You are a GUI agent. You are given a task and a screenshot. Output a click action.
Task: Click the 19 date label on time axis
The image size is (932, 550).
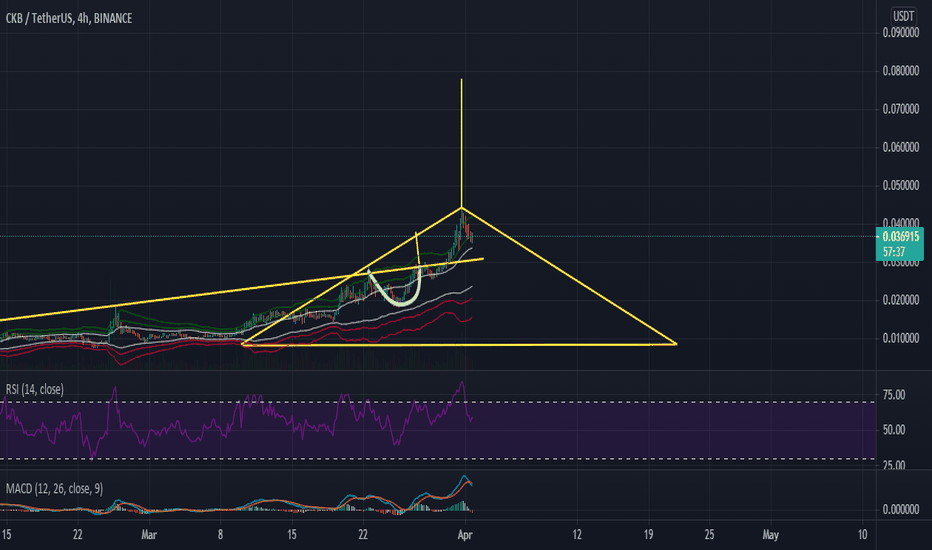click(648, 535)
